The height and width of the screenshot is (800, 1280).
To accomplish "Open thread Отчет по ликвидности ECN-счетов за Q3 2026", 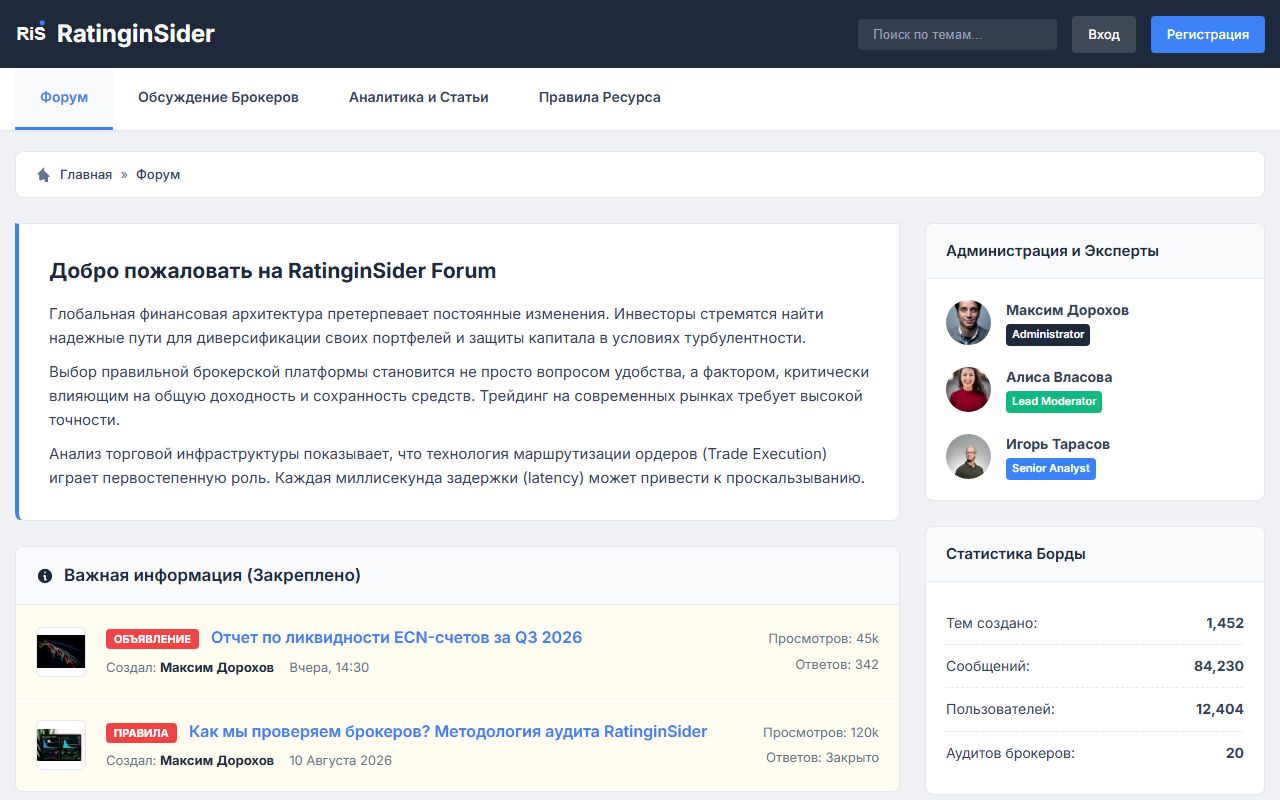I will point(397,638).
